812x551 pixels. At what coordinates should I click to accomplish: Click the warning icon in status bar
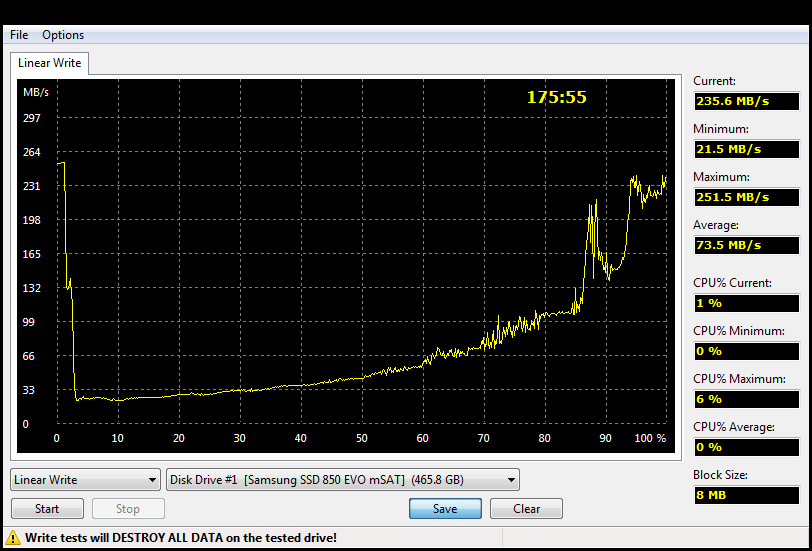click(x=14, y=538)
